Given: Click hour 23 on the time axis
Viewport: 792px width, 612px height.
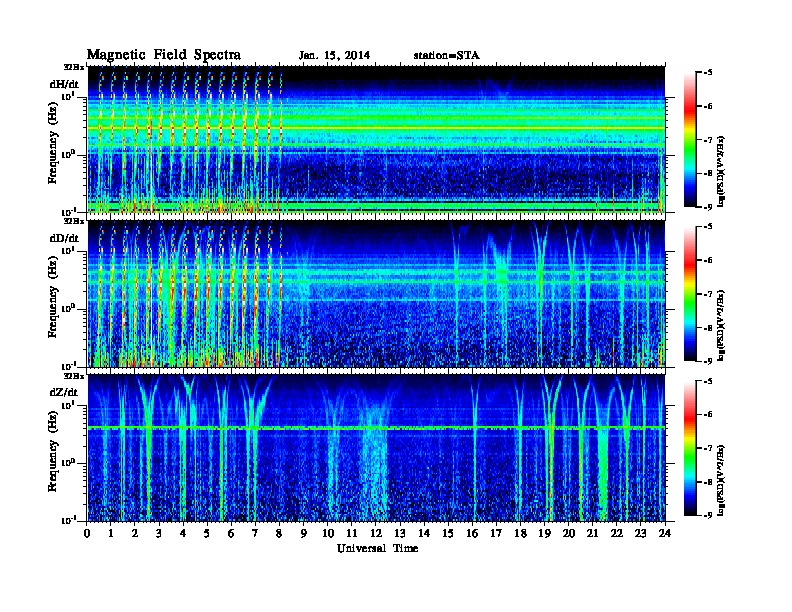Looking at the screenshot, I should click(x=641, y=534).
